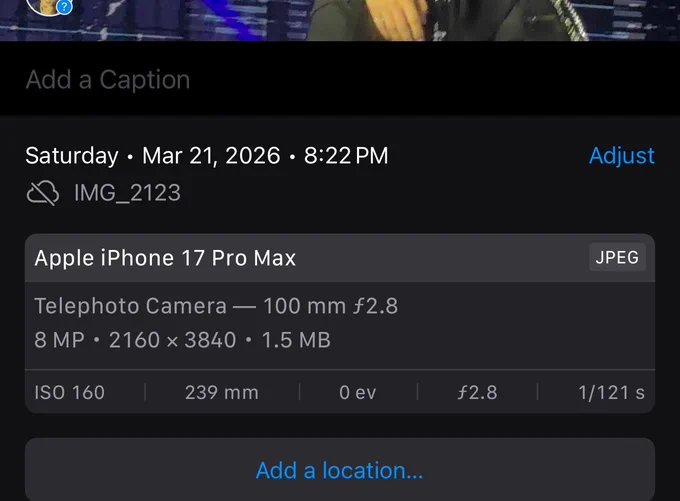
Task: Tap the 1/121 s shutter speed
Action: [611, 393]
